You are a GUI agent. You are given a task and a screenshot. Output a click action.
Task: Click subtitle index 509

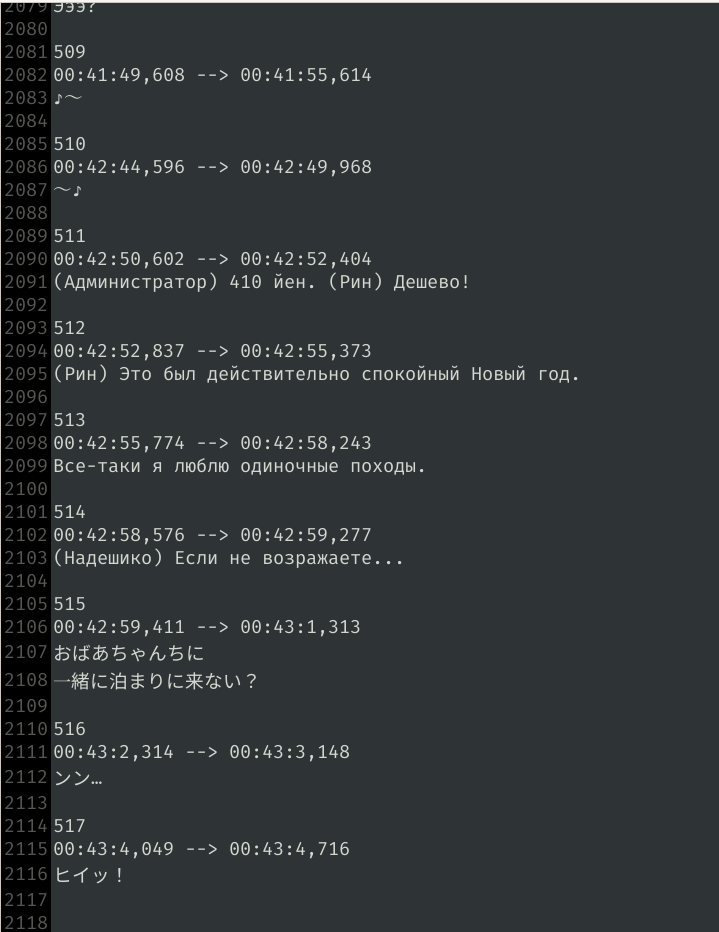point(70,52)
